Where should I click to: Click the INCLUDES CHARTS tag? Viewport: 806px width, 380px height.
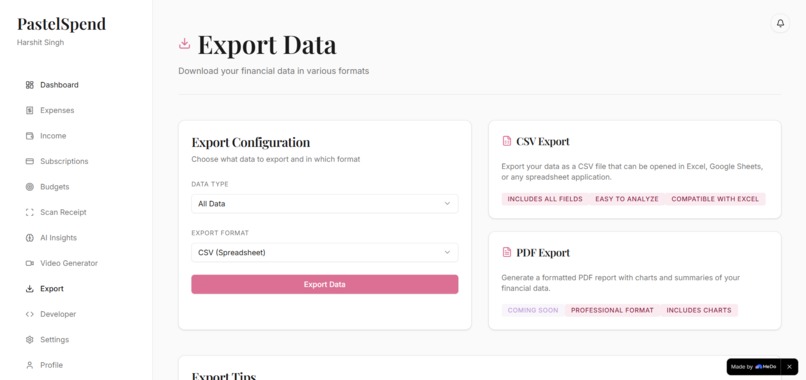[x=699, y=310]
